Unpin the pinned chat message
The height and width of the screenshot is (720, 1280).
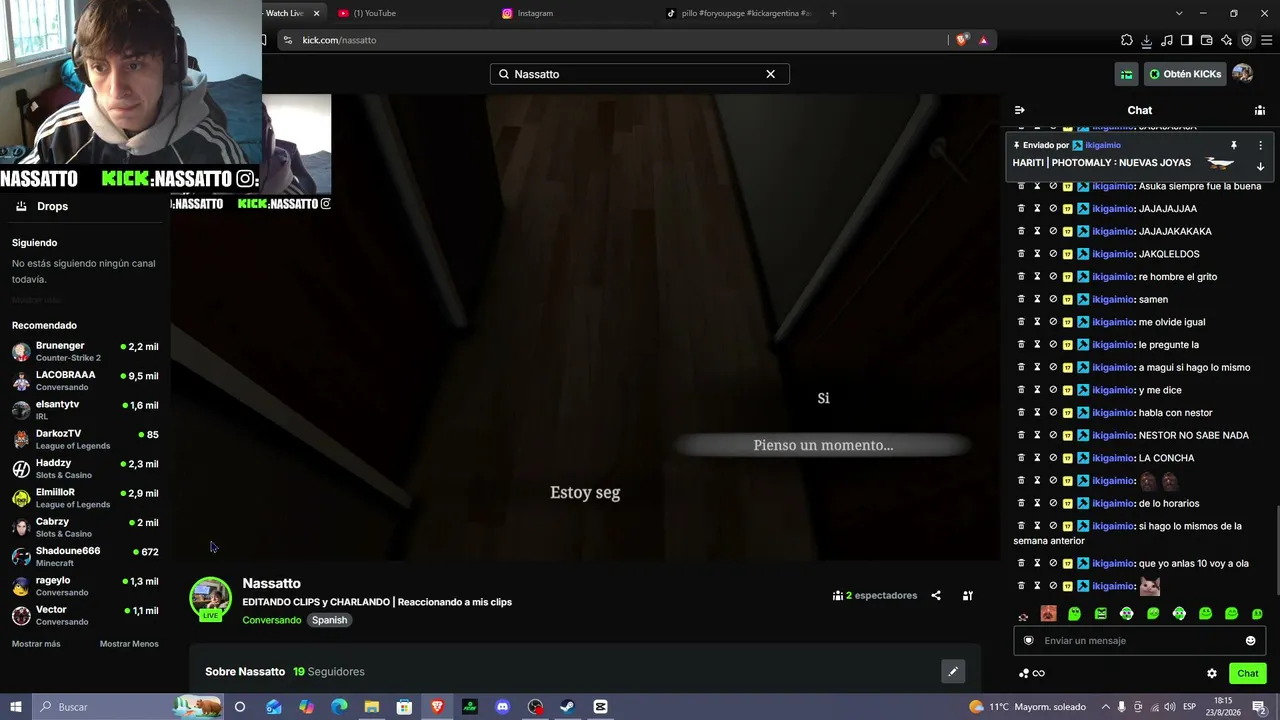click(x=1234, y=146)
